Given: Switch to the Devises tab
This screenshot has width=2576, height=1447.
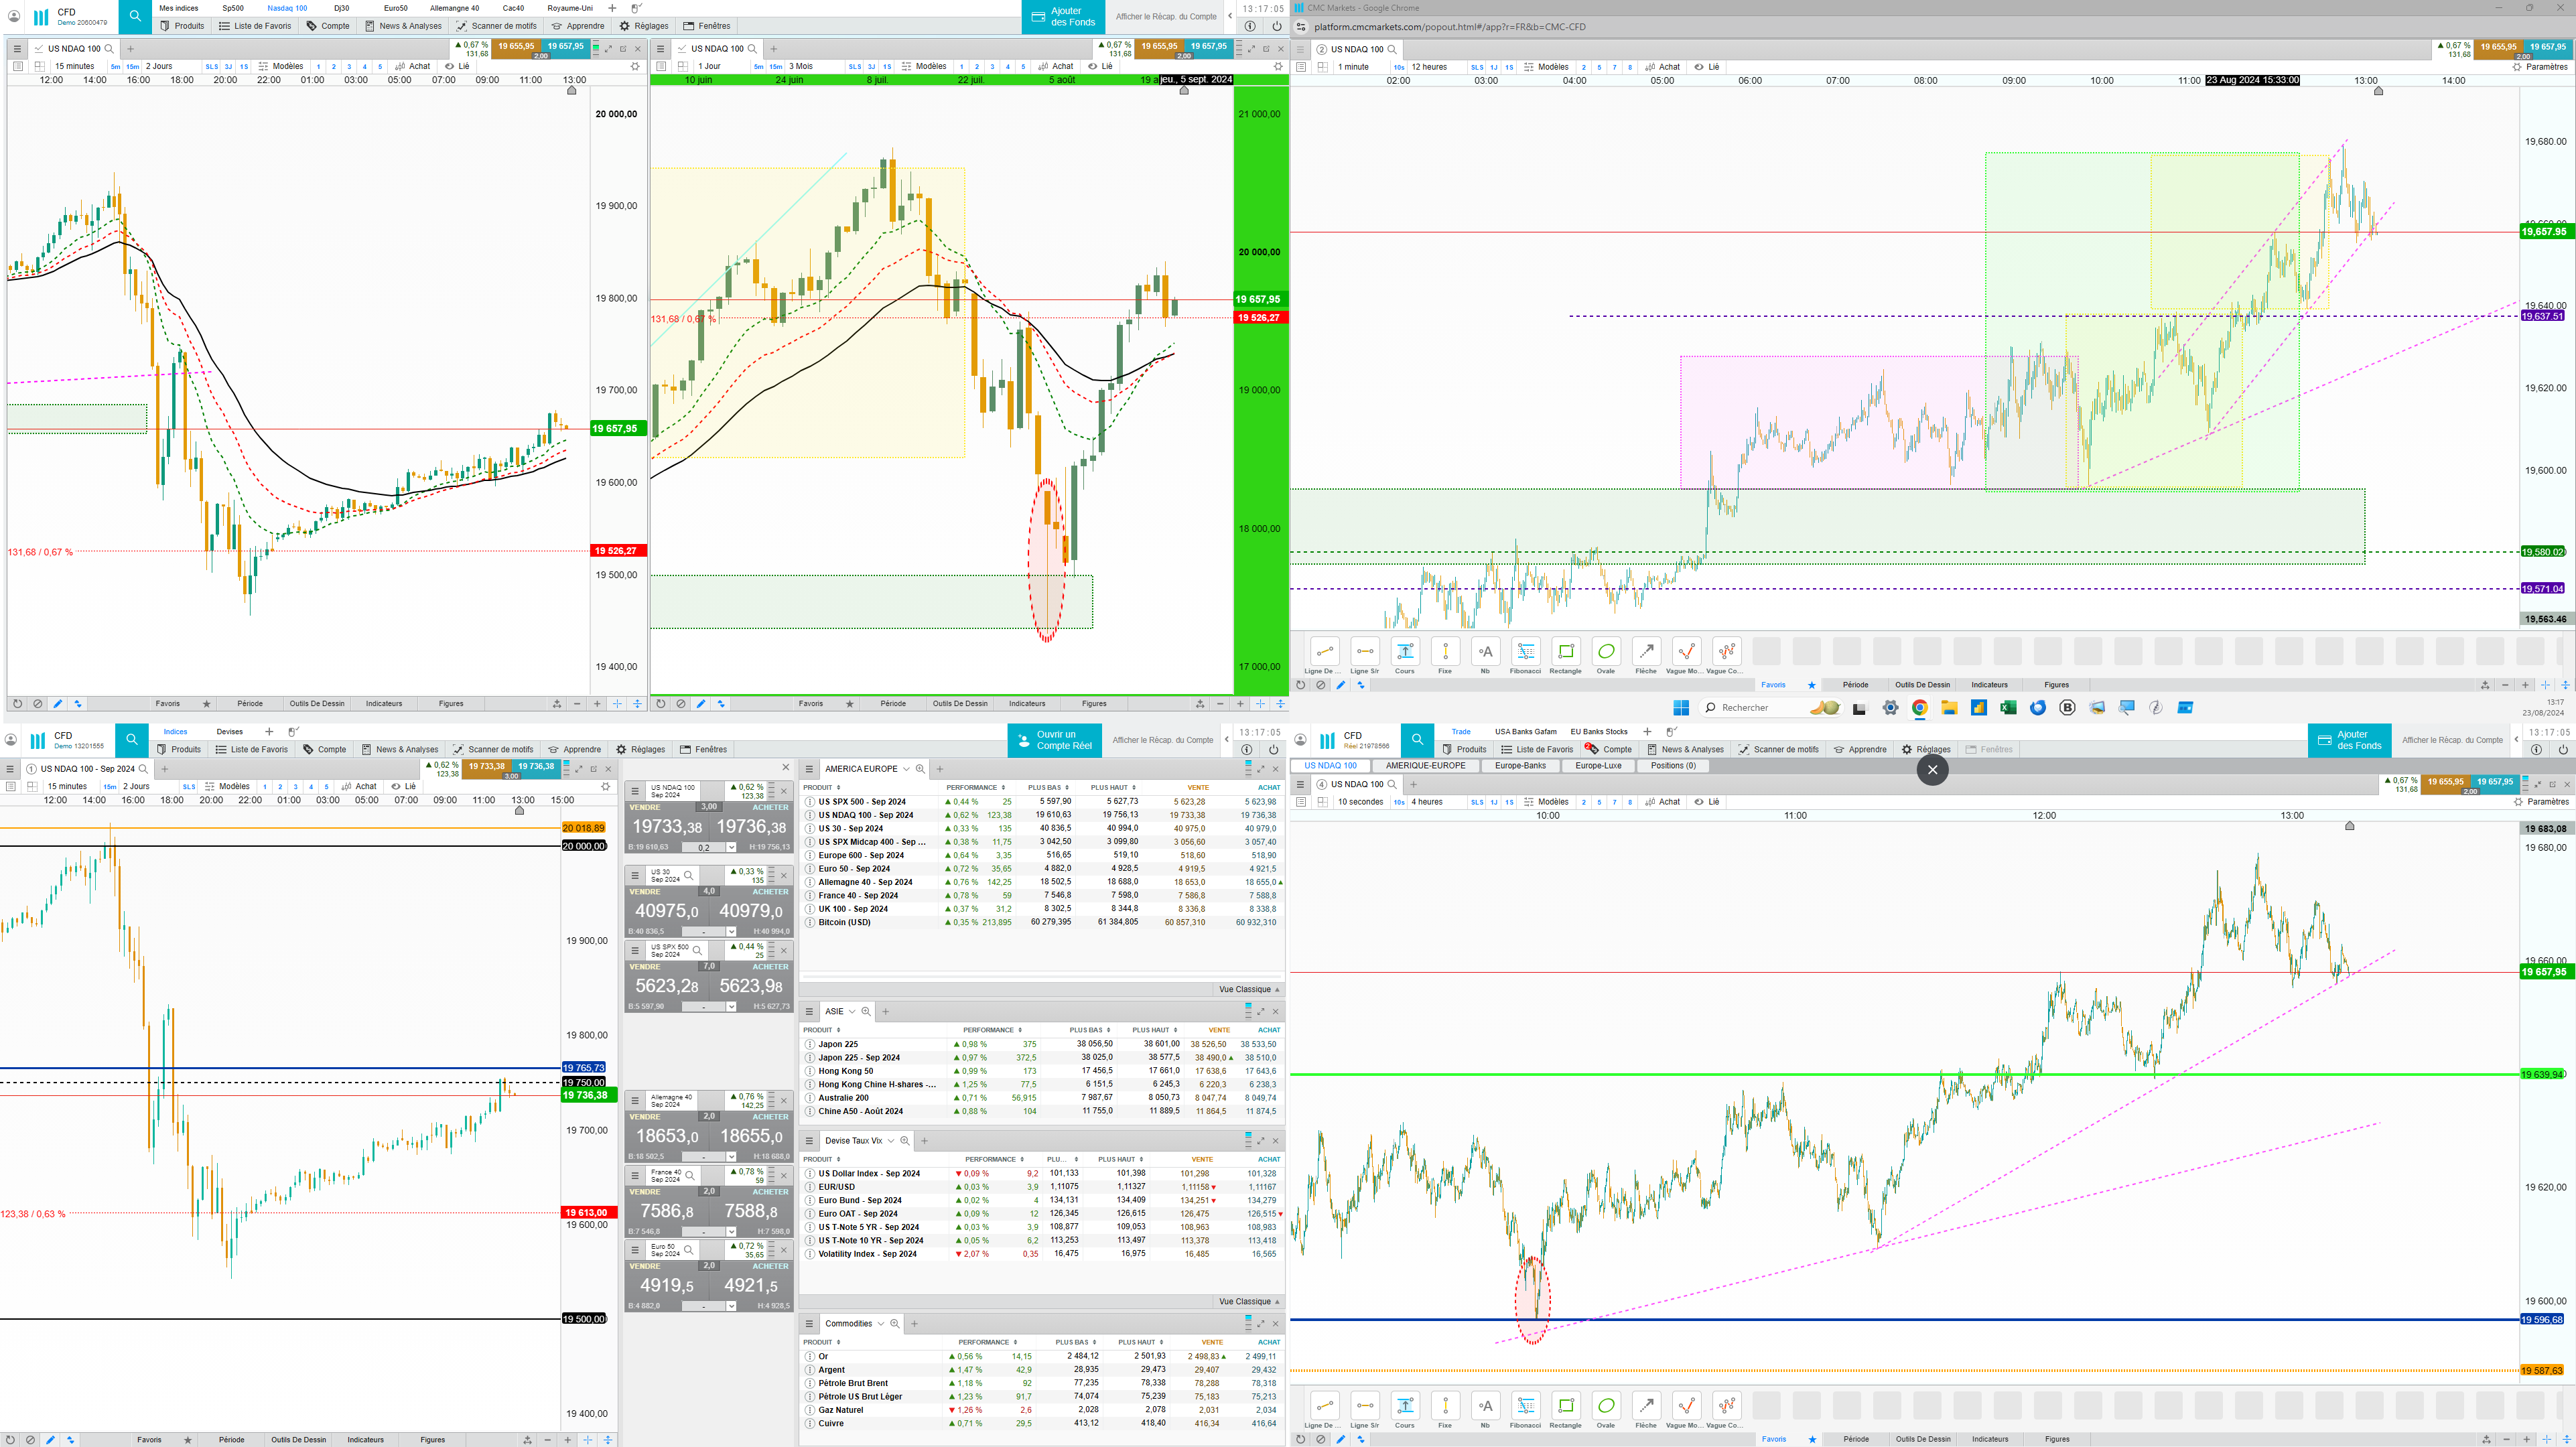Looking at the screenshot, I should coord(229,732).
